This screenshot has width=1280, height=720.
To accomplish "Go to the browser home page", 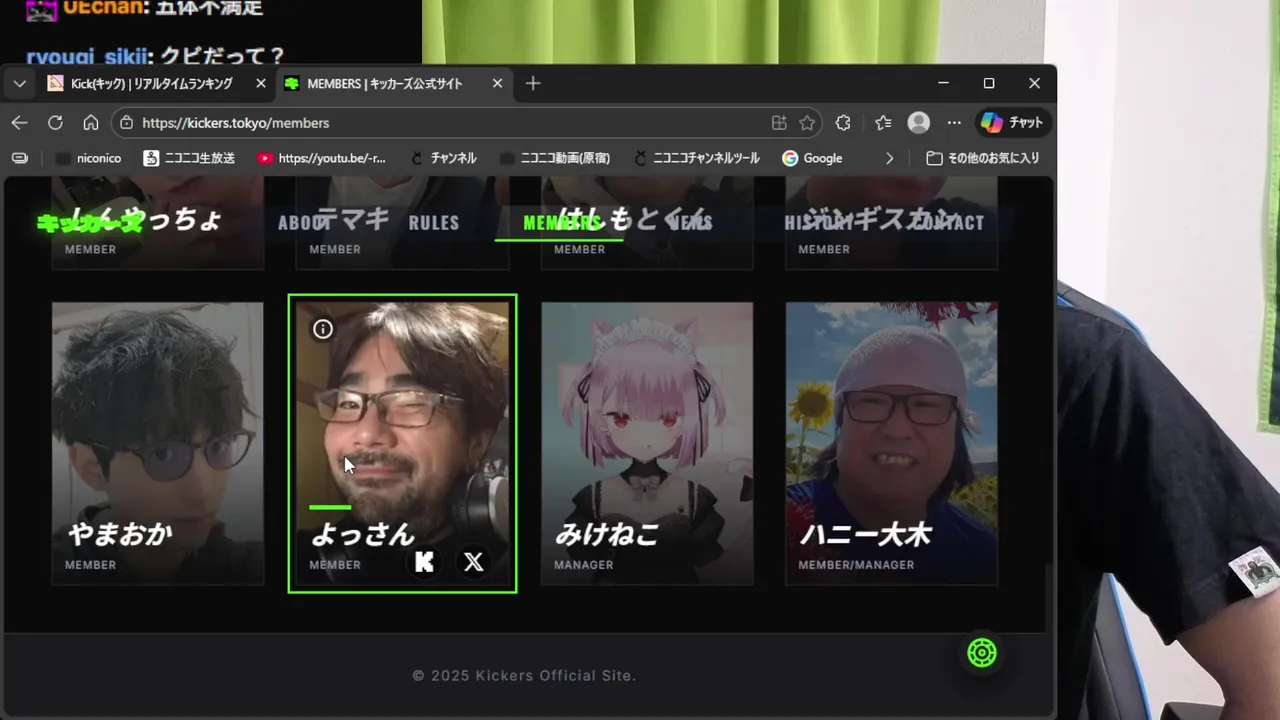I will point(91,123).
